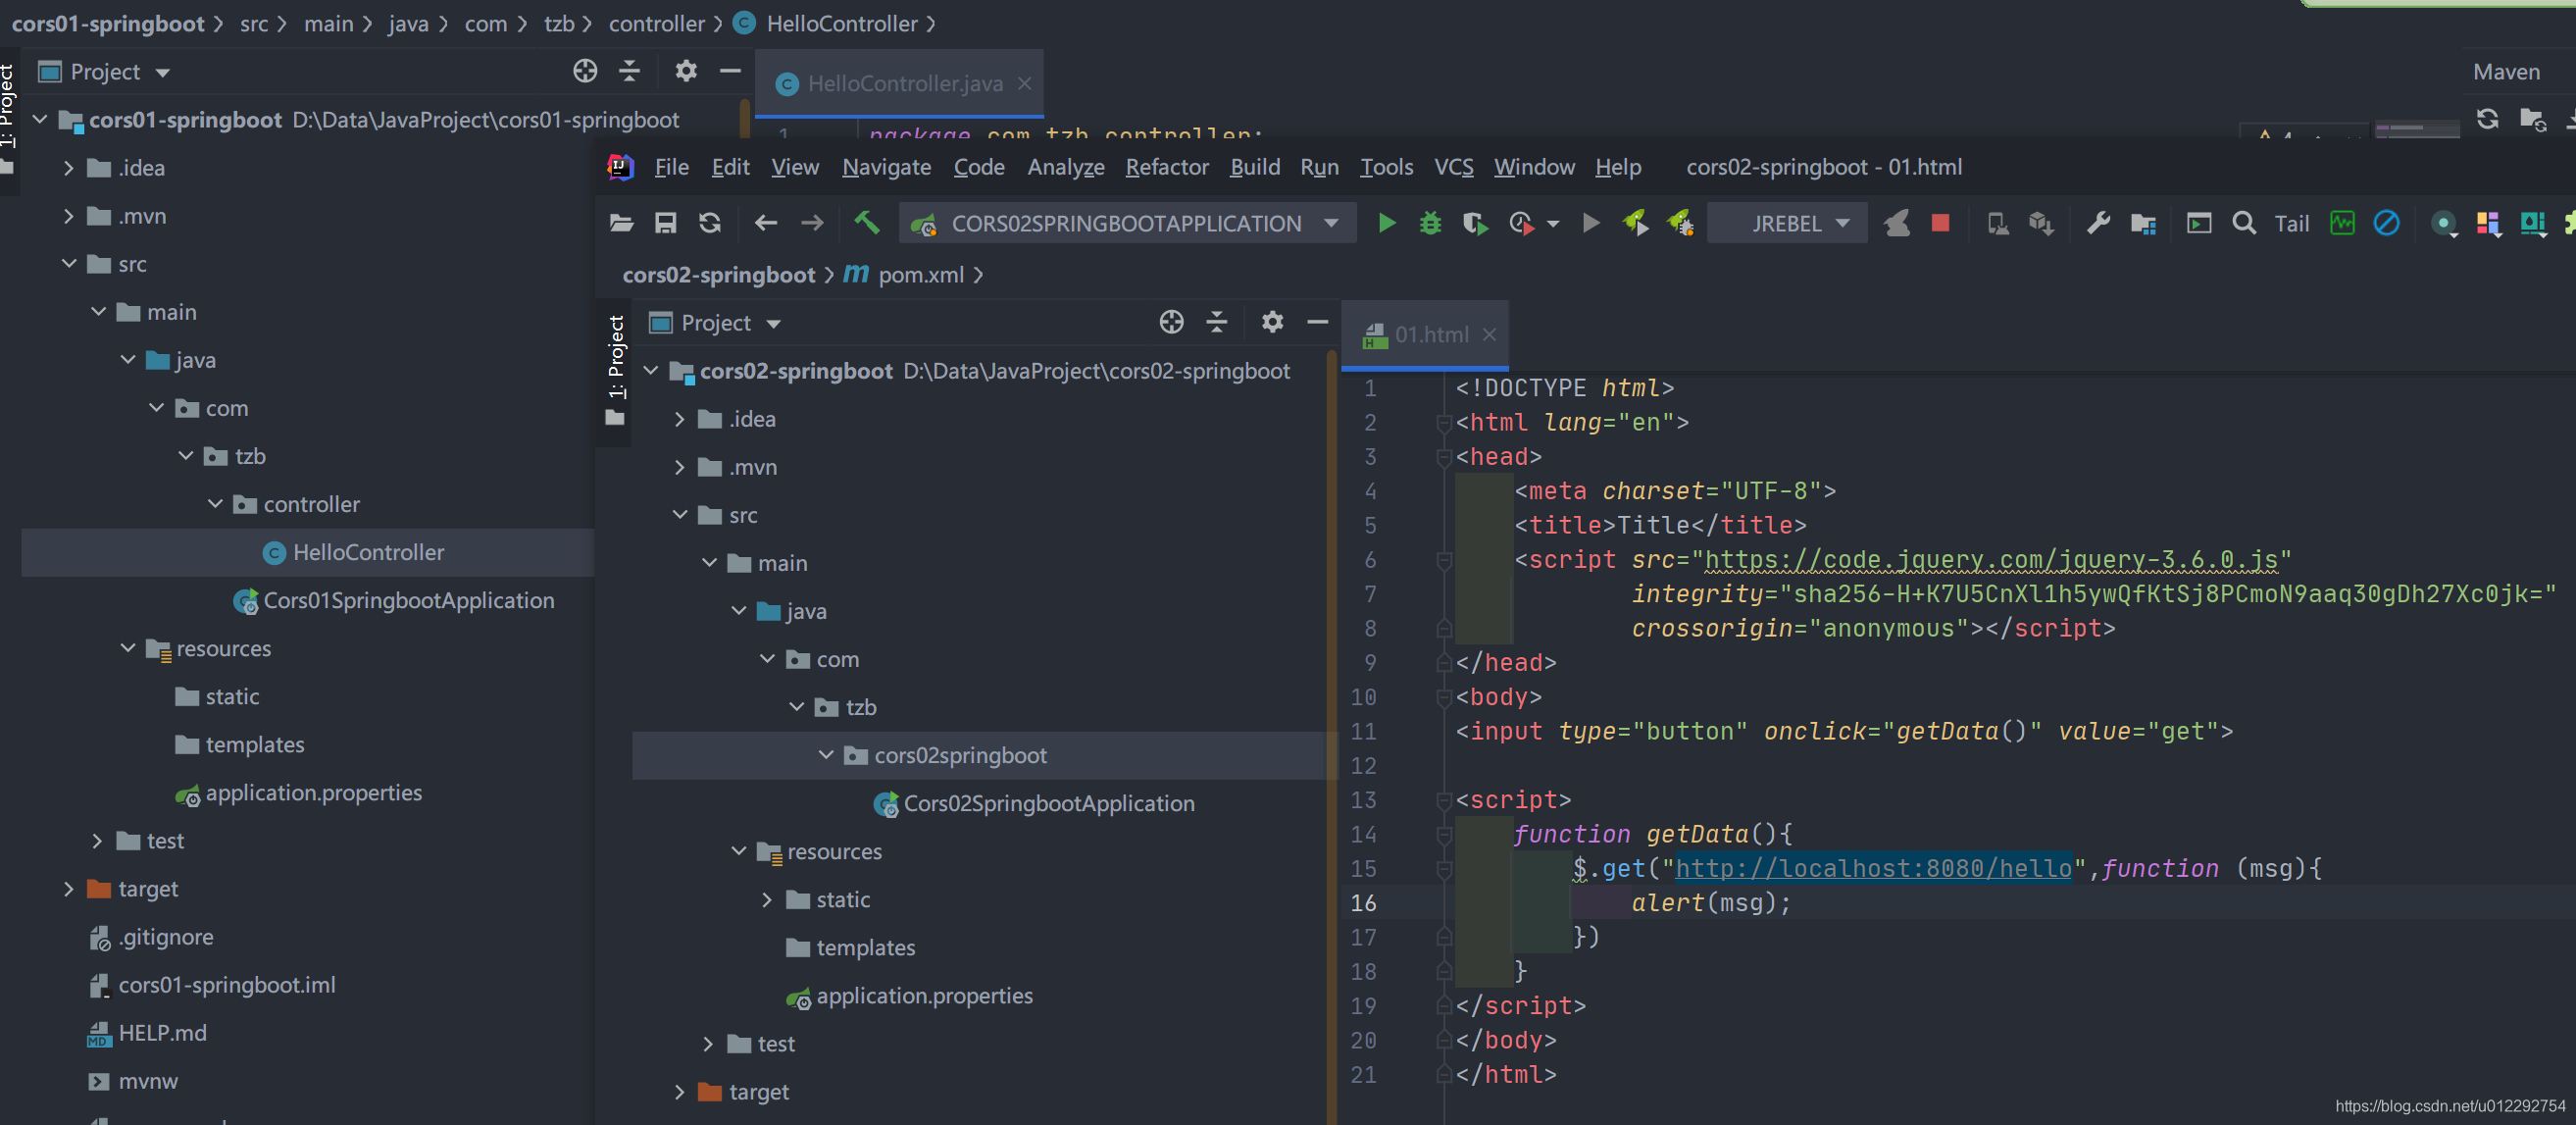Click the localhost:8080/hello link
This screenshot has width=2576, height=1125.
click(x=1872, y=868)
